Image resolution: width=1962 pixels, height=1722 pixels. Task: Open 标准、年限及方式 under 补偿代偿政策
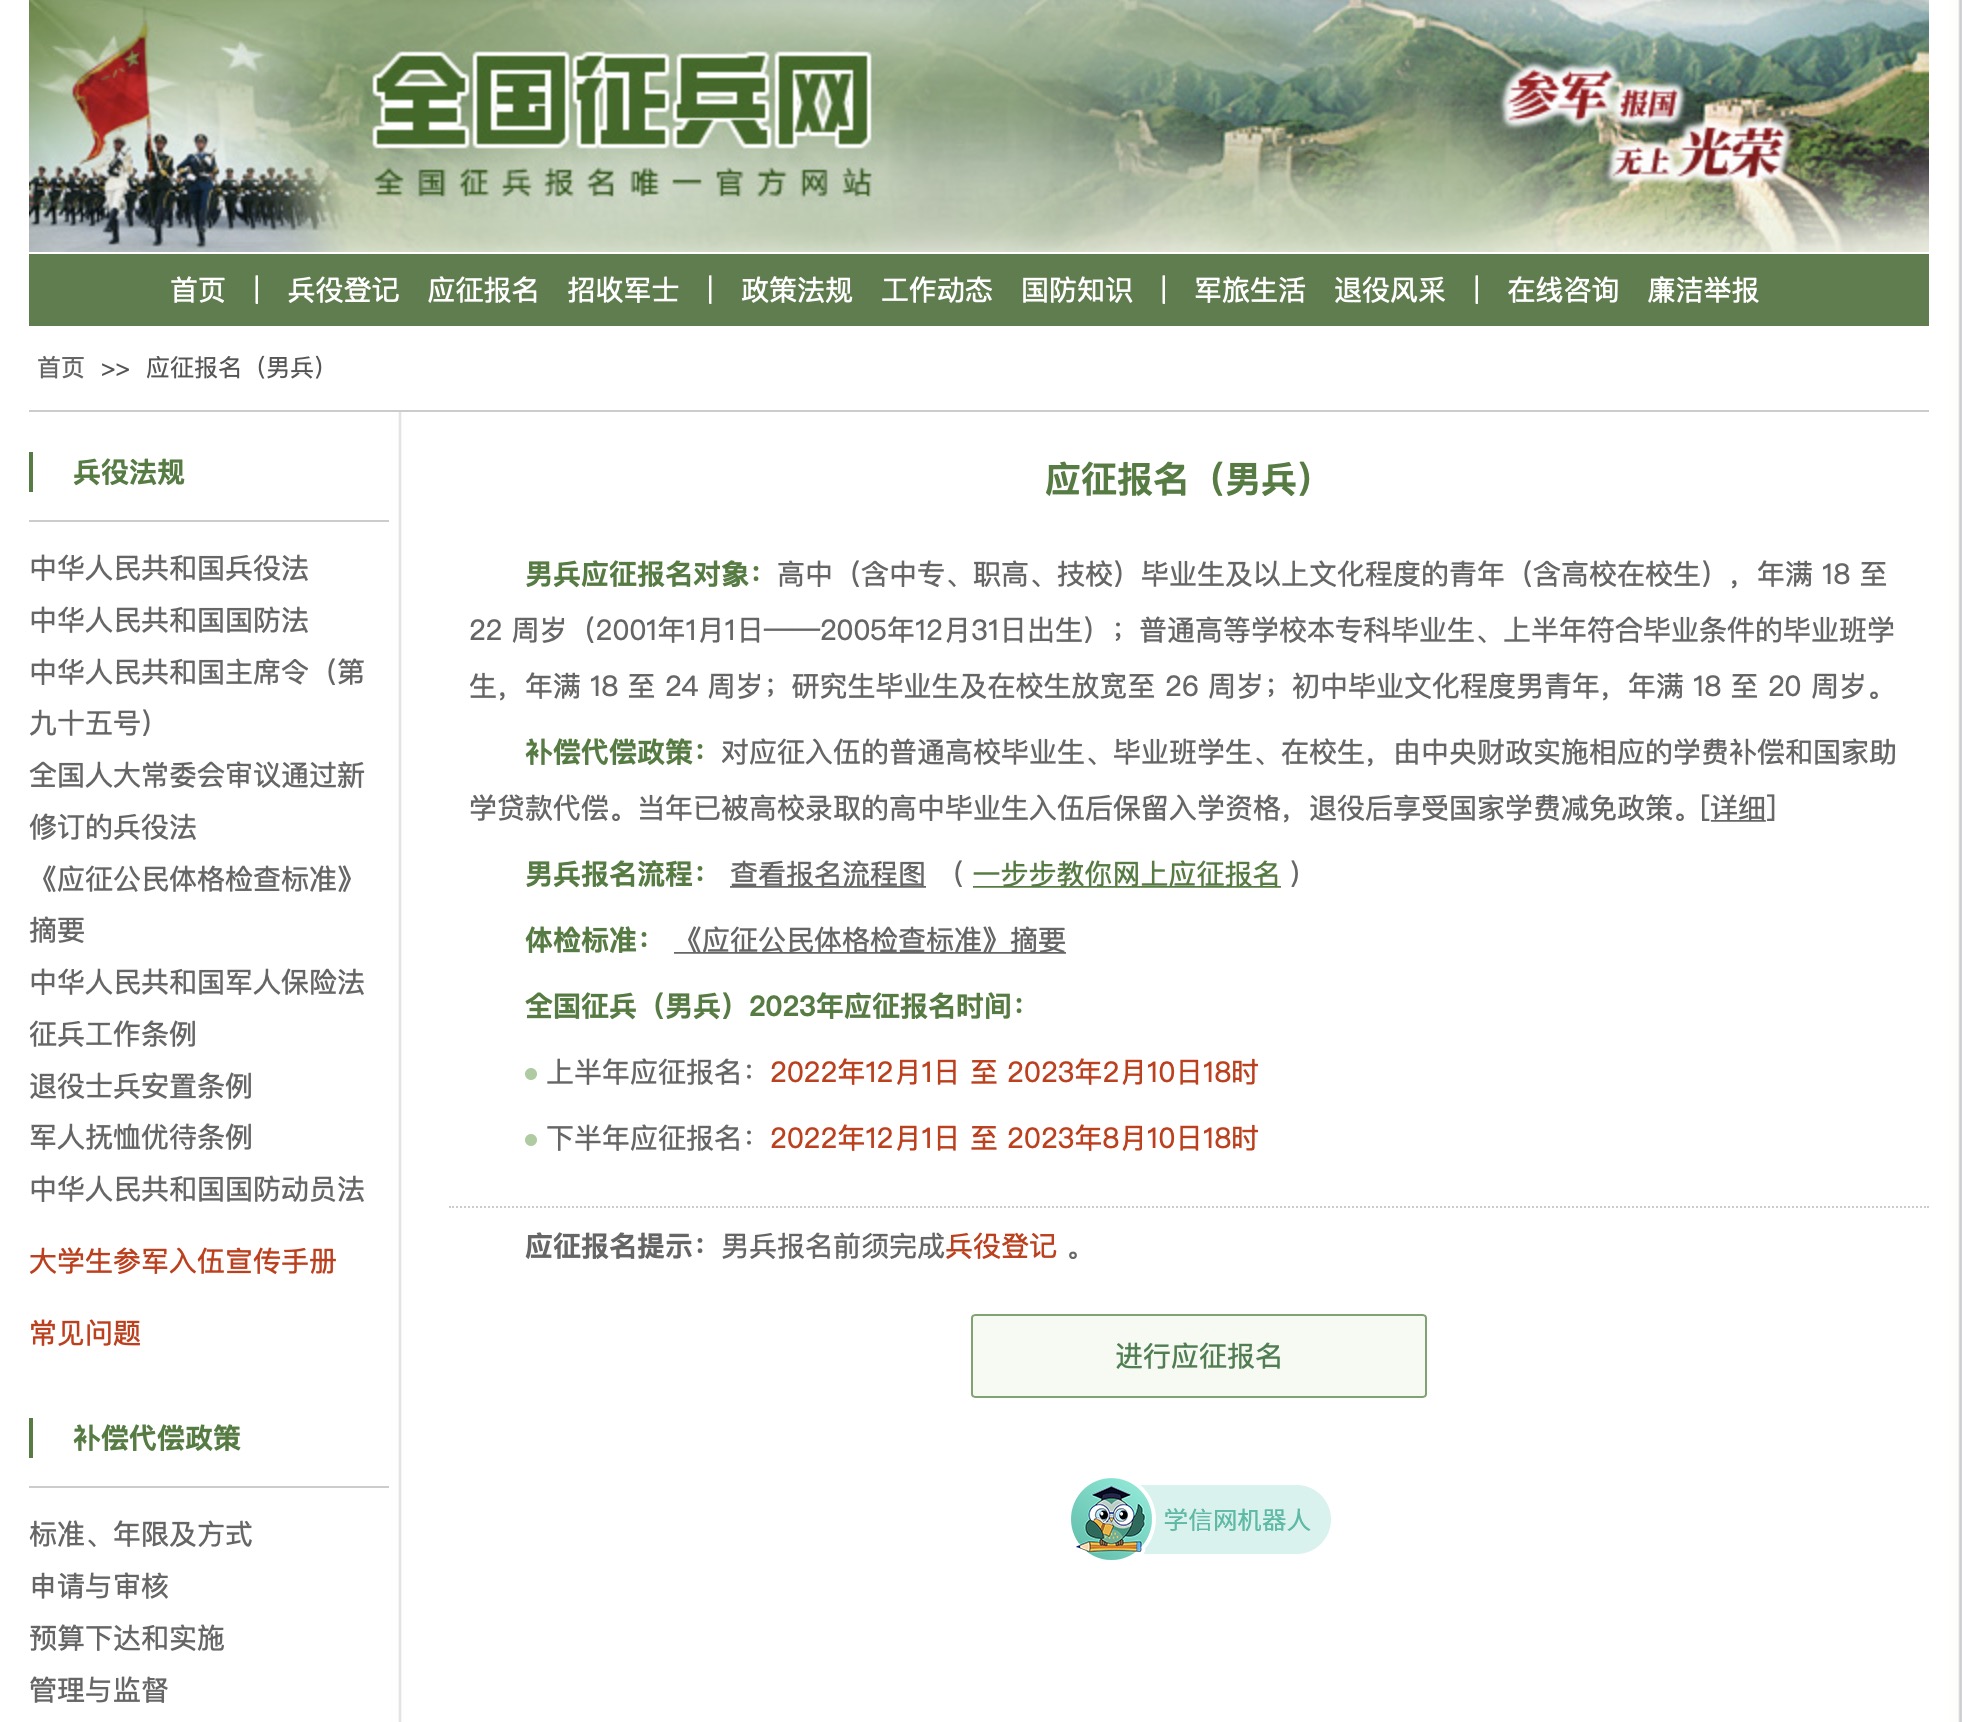point(141,1534)
